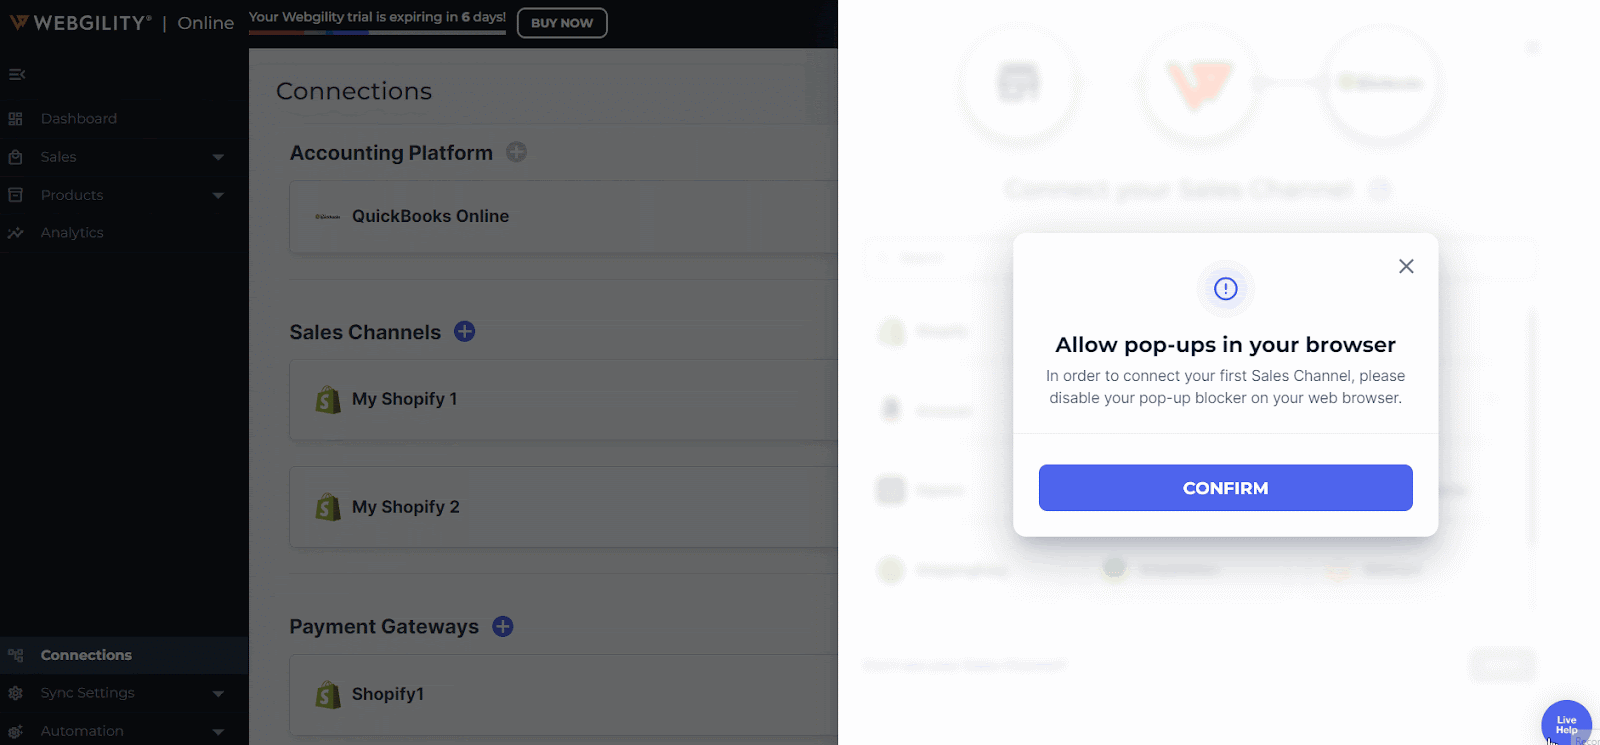This screenshot has height=745, width=1600.
Task: Add a new Sales Channel with the plus icon
Action: [x=464, y=331]
